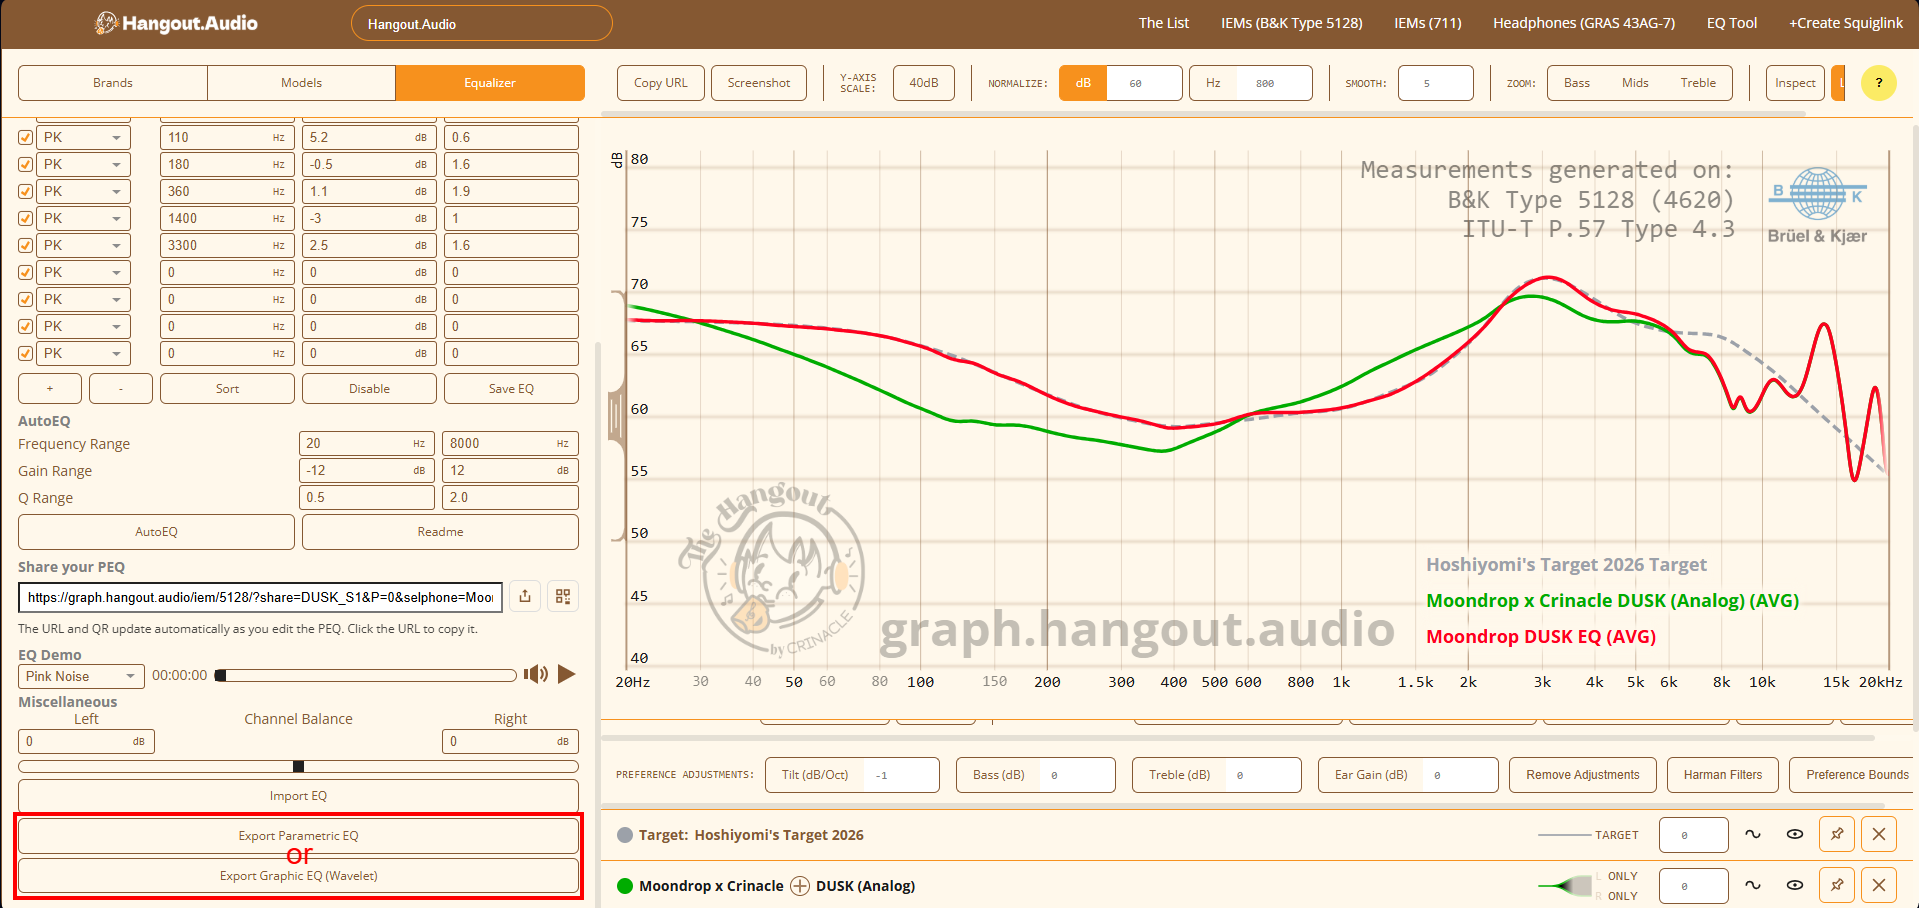Open IEMs (711) in top navigation

pos(1427,23)
